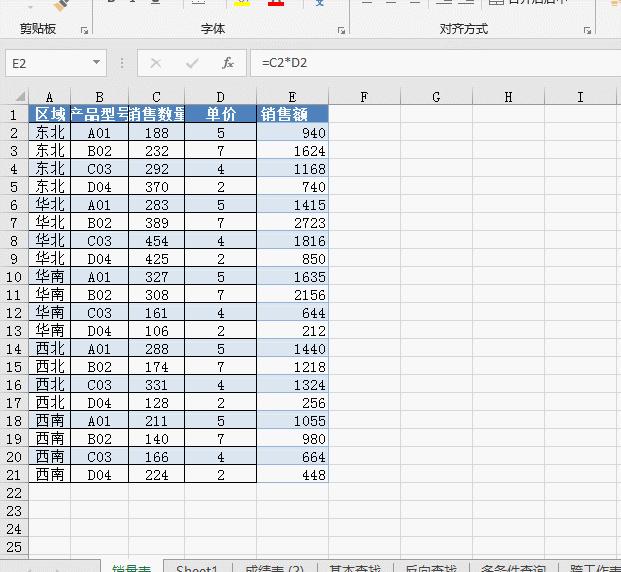The image size is (621, 572).
Task: Select cell with sales amount 980
Action: 292,439
